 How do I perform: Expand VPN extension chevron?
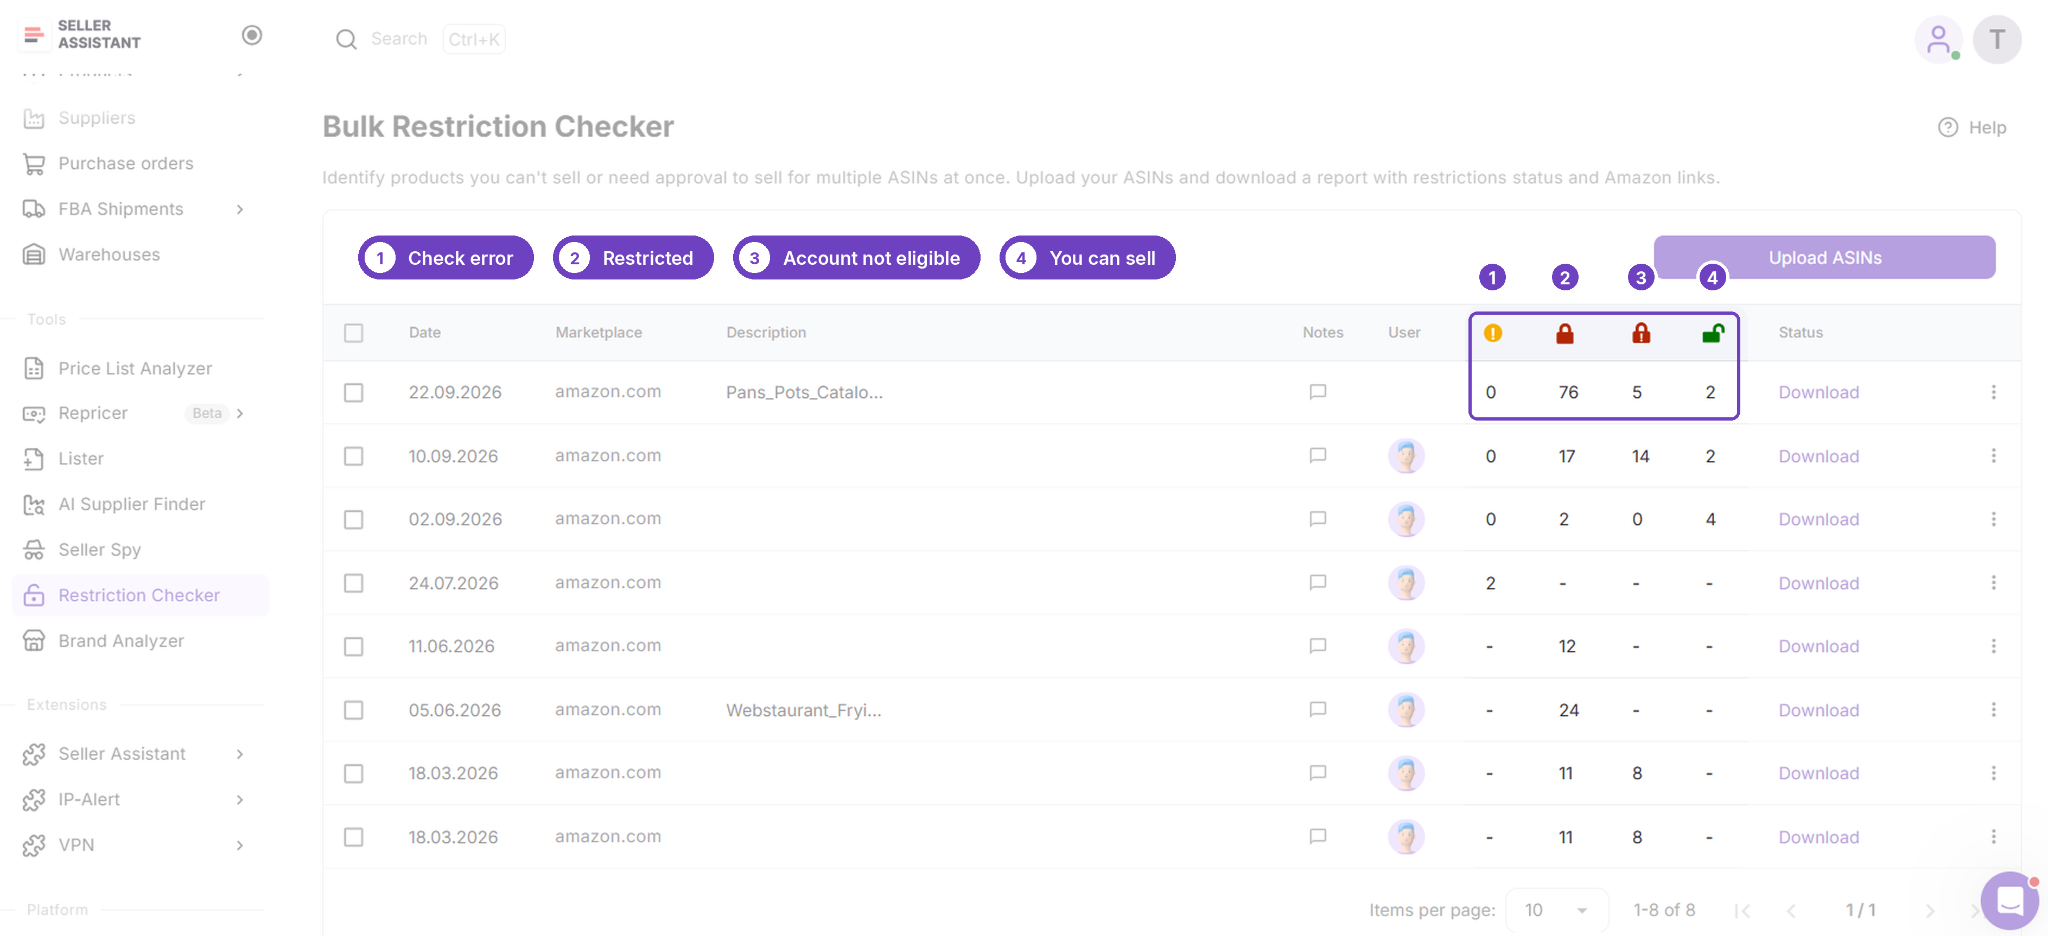(240, 845)
